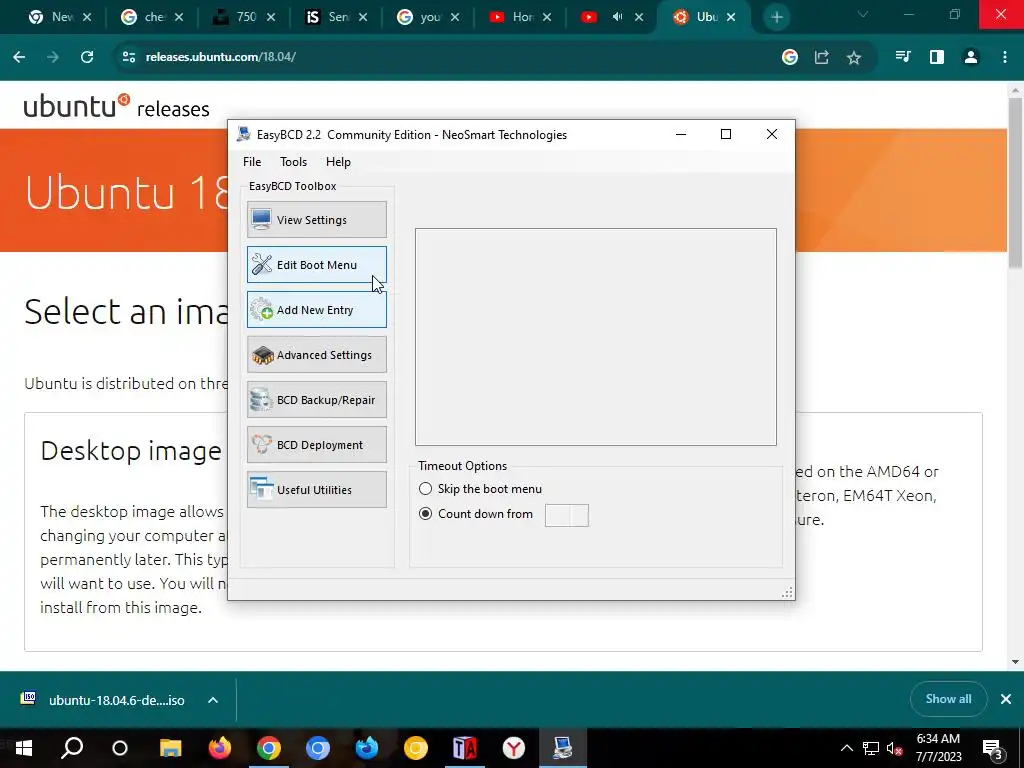The image size is (1024, 768).
Task: Click the Google icon in address bar
Action: (790, 57)
